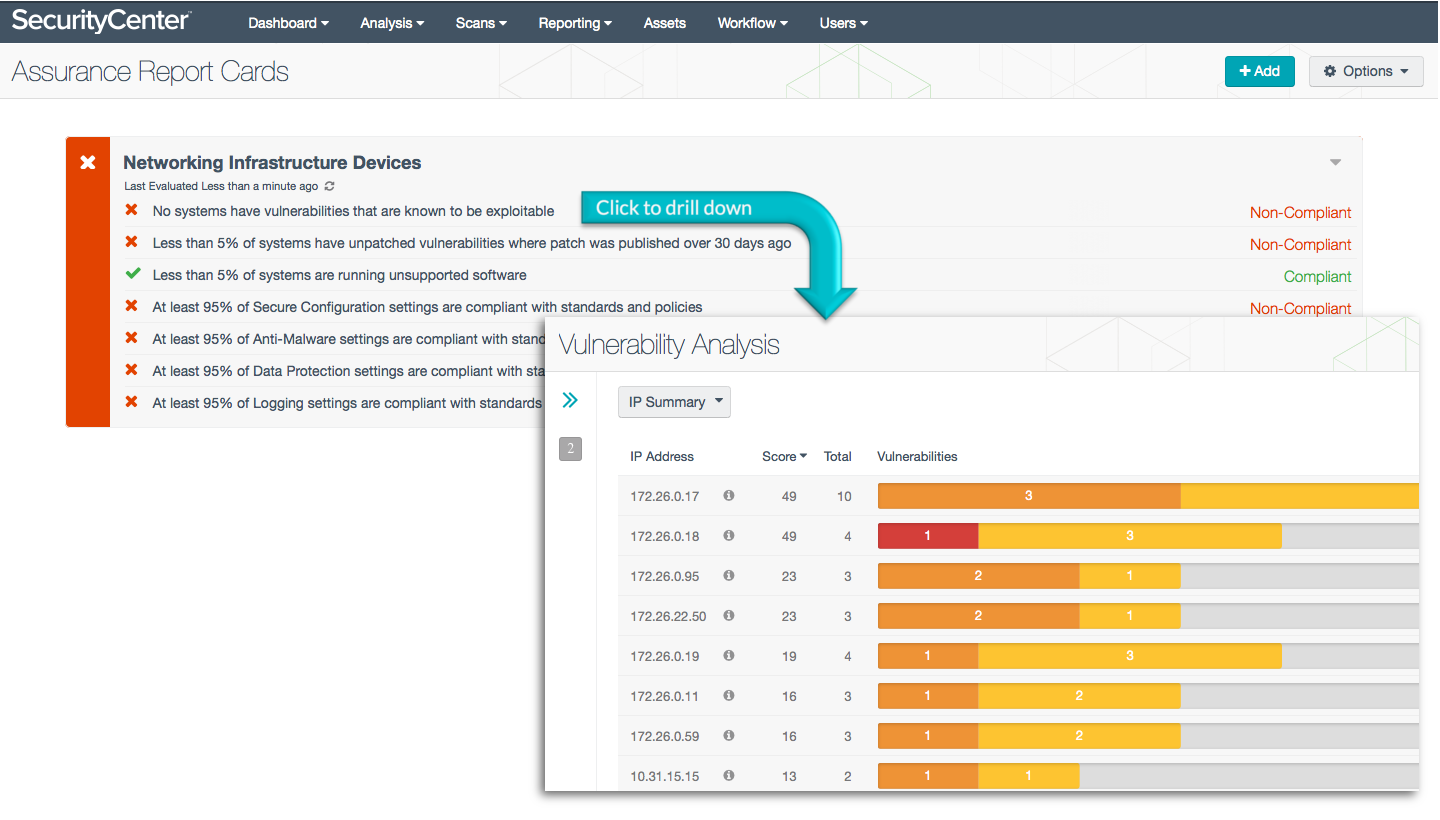Click X icon for Anti-Malware settings policy
This screenshot has height=820, width=1440.
click(x=131, y=338)
